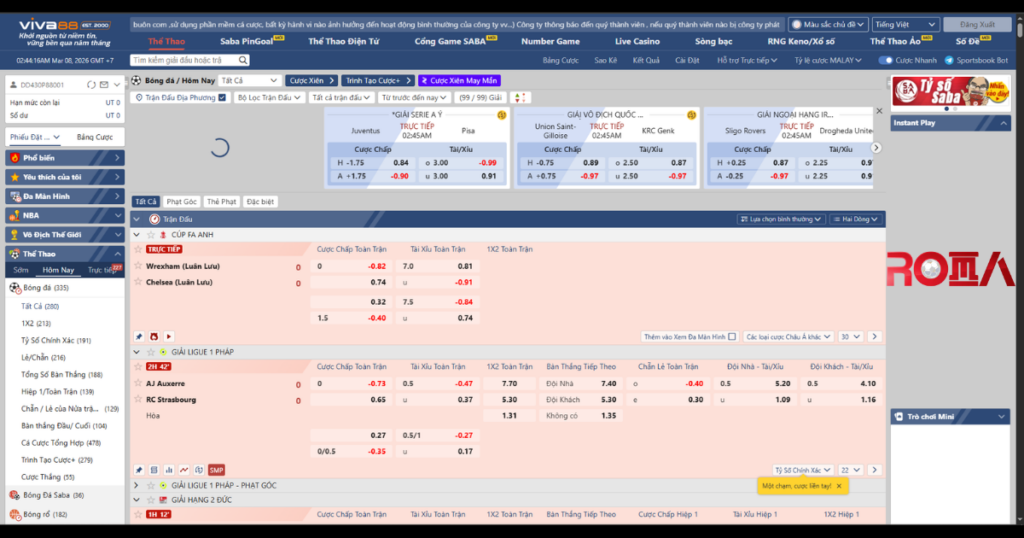Open Sportsbook Bot Telegram icon
Viewport: 1024px width, 538px height.
pos(949,60)
